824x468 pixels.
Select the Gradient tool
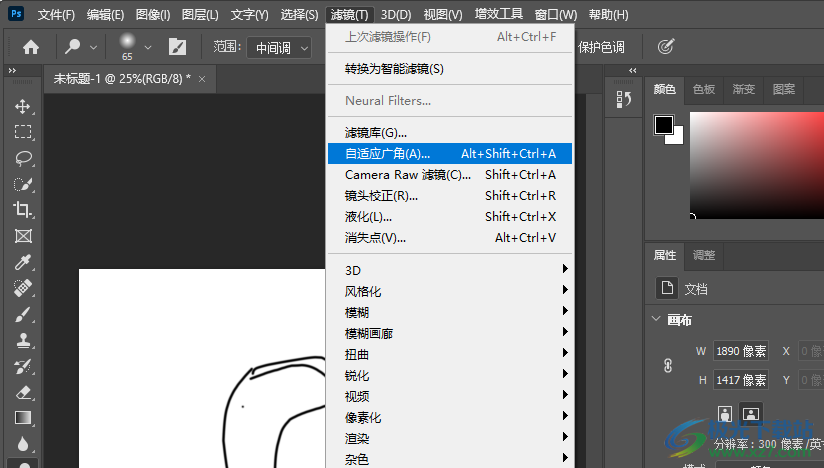tap(23, 418)
